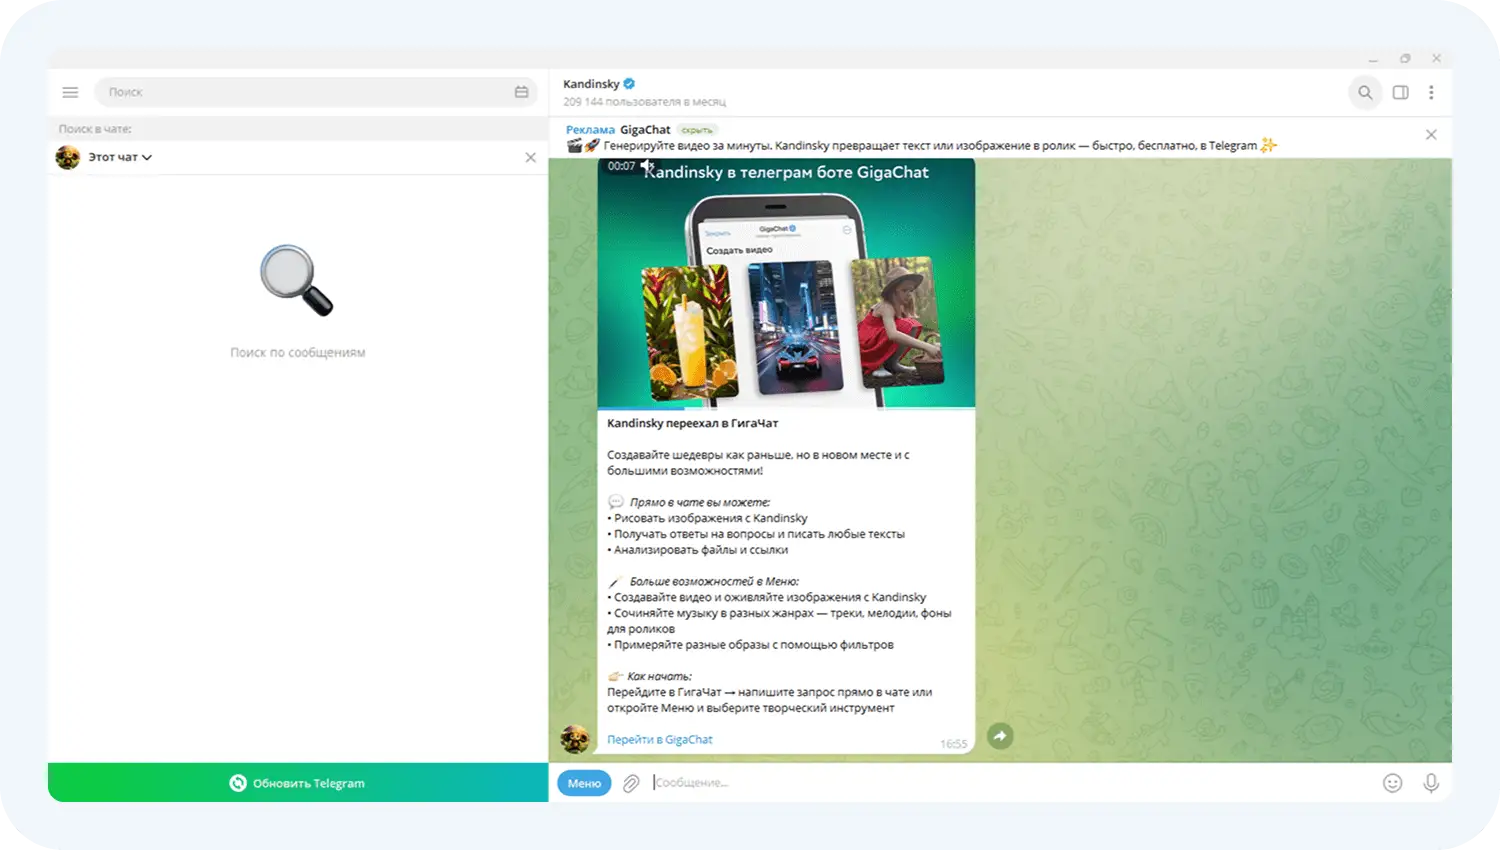Click the avatar next to "Этот чат"
The width and height of the screenshot is (1500, 850).
[68, 157]
